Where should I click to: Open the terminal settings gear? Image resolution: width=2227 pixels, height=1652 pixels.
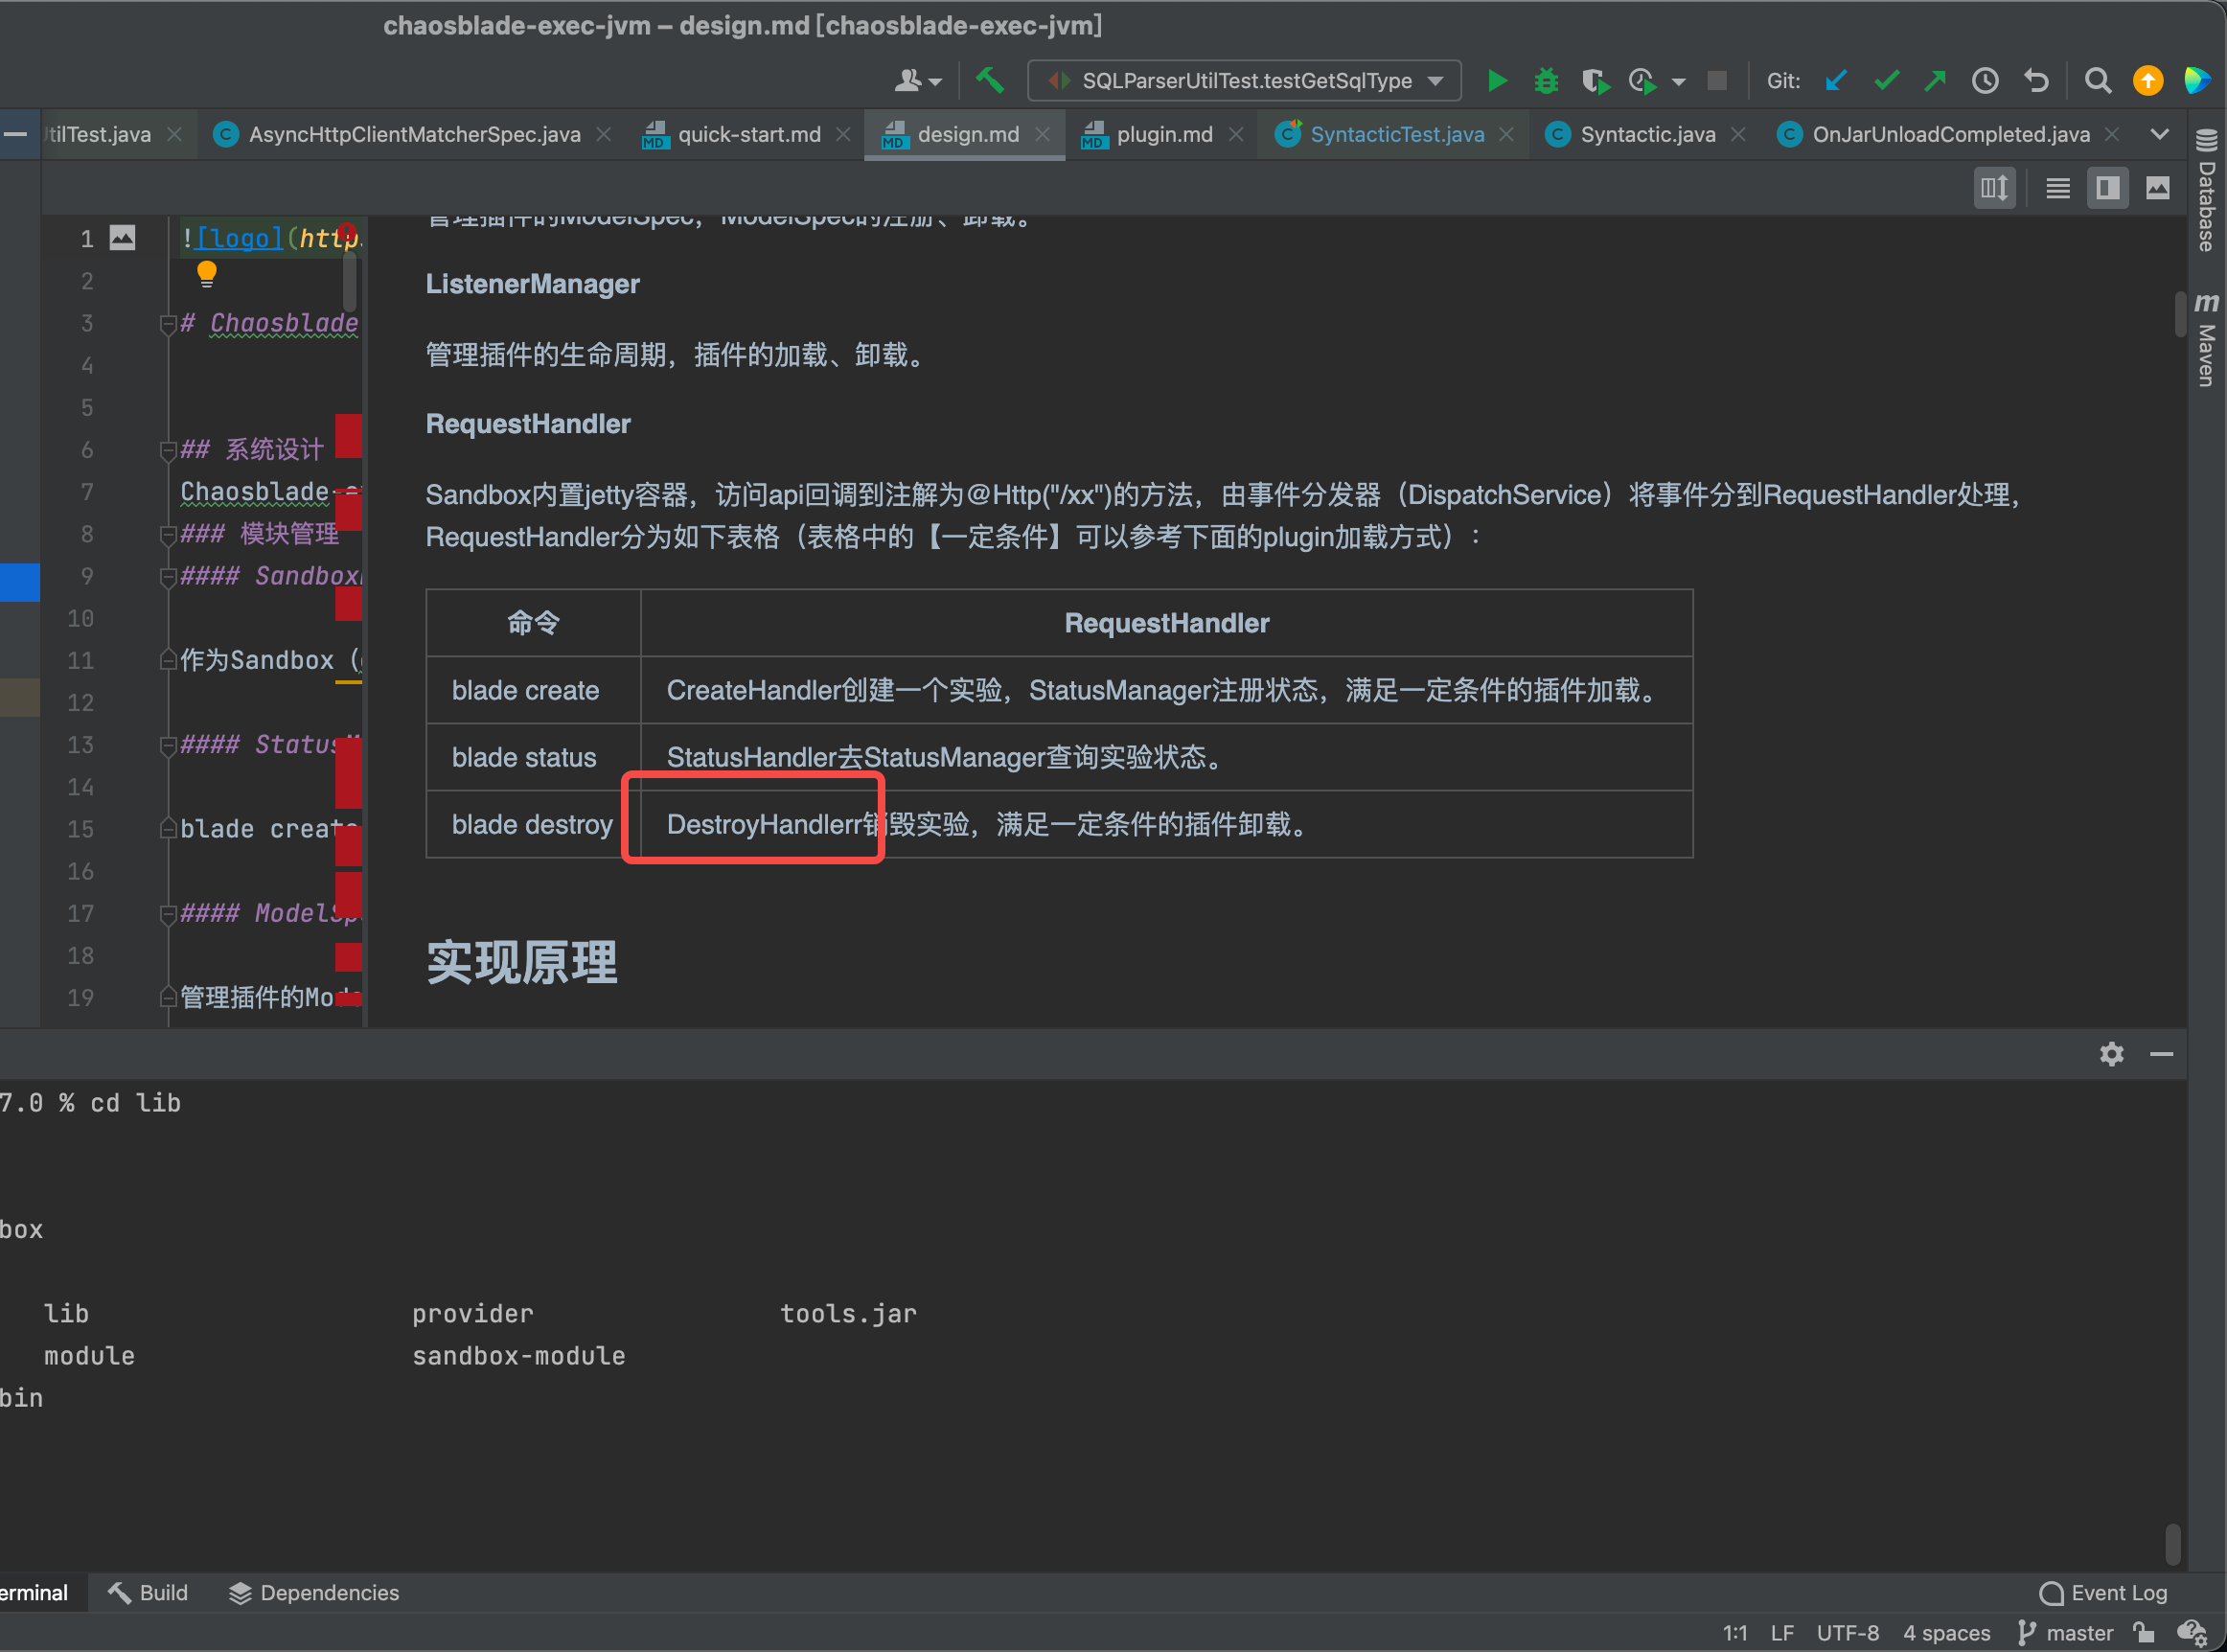point(2111,1054)
